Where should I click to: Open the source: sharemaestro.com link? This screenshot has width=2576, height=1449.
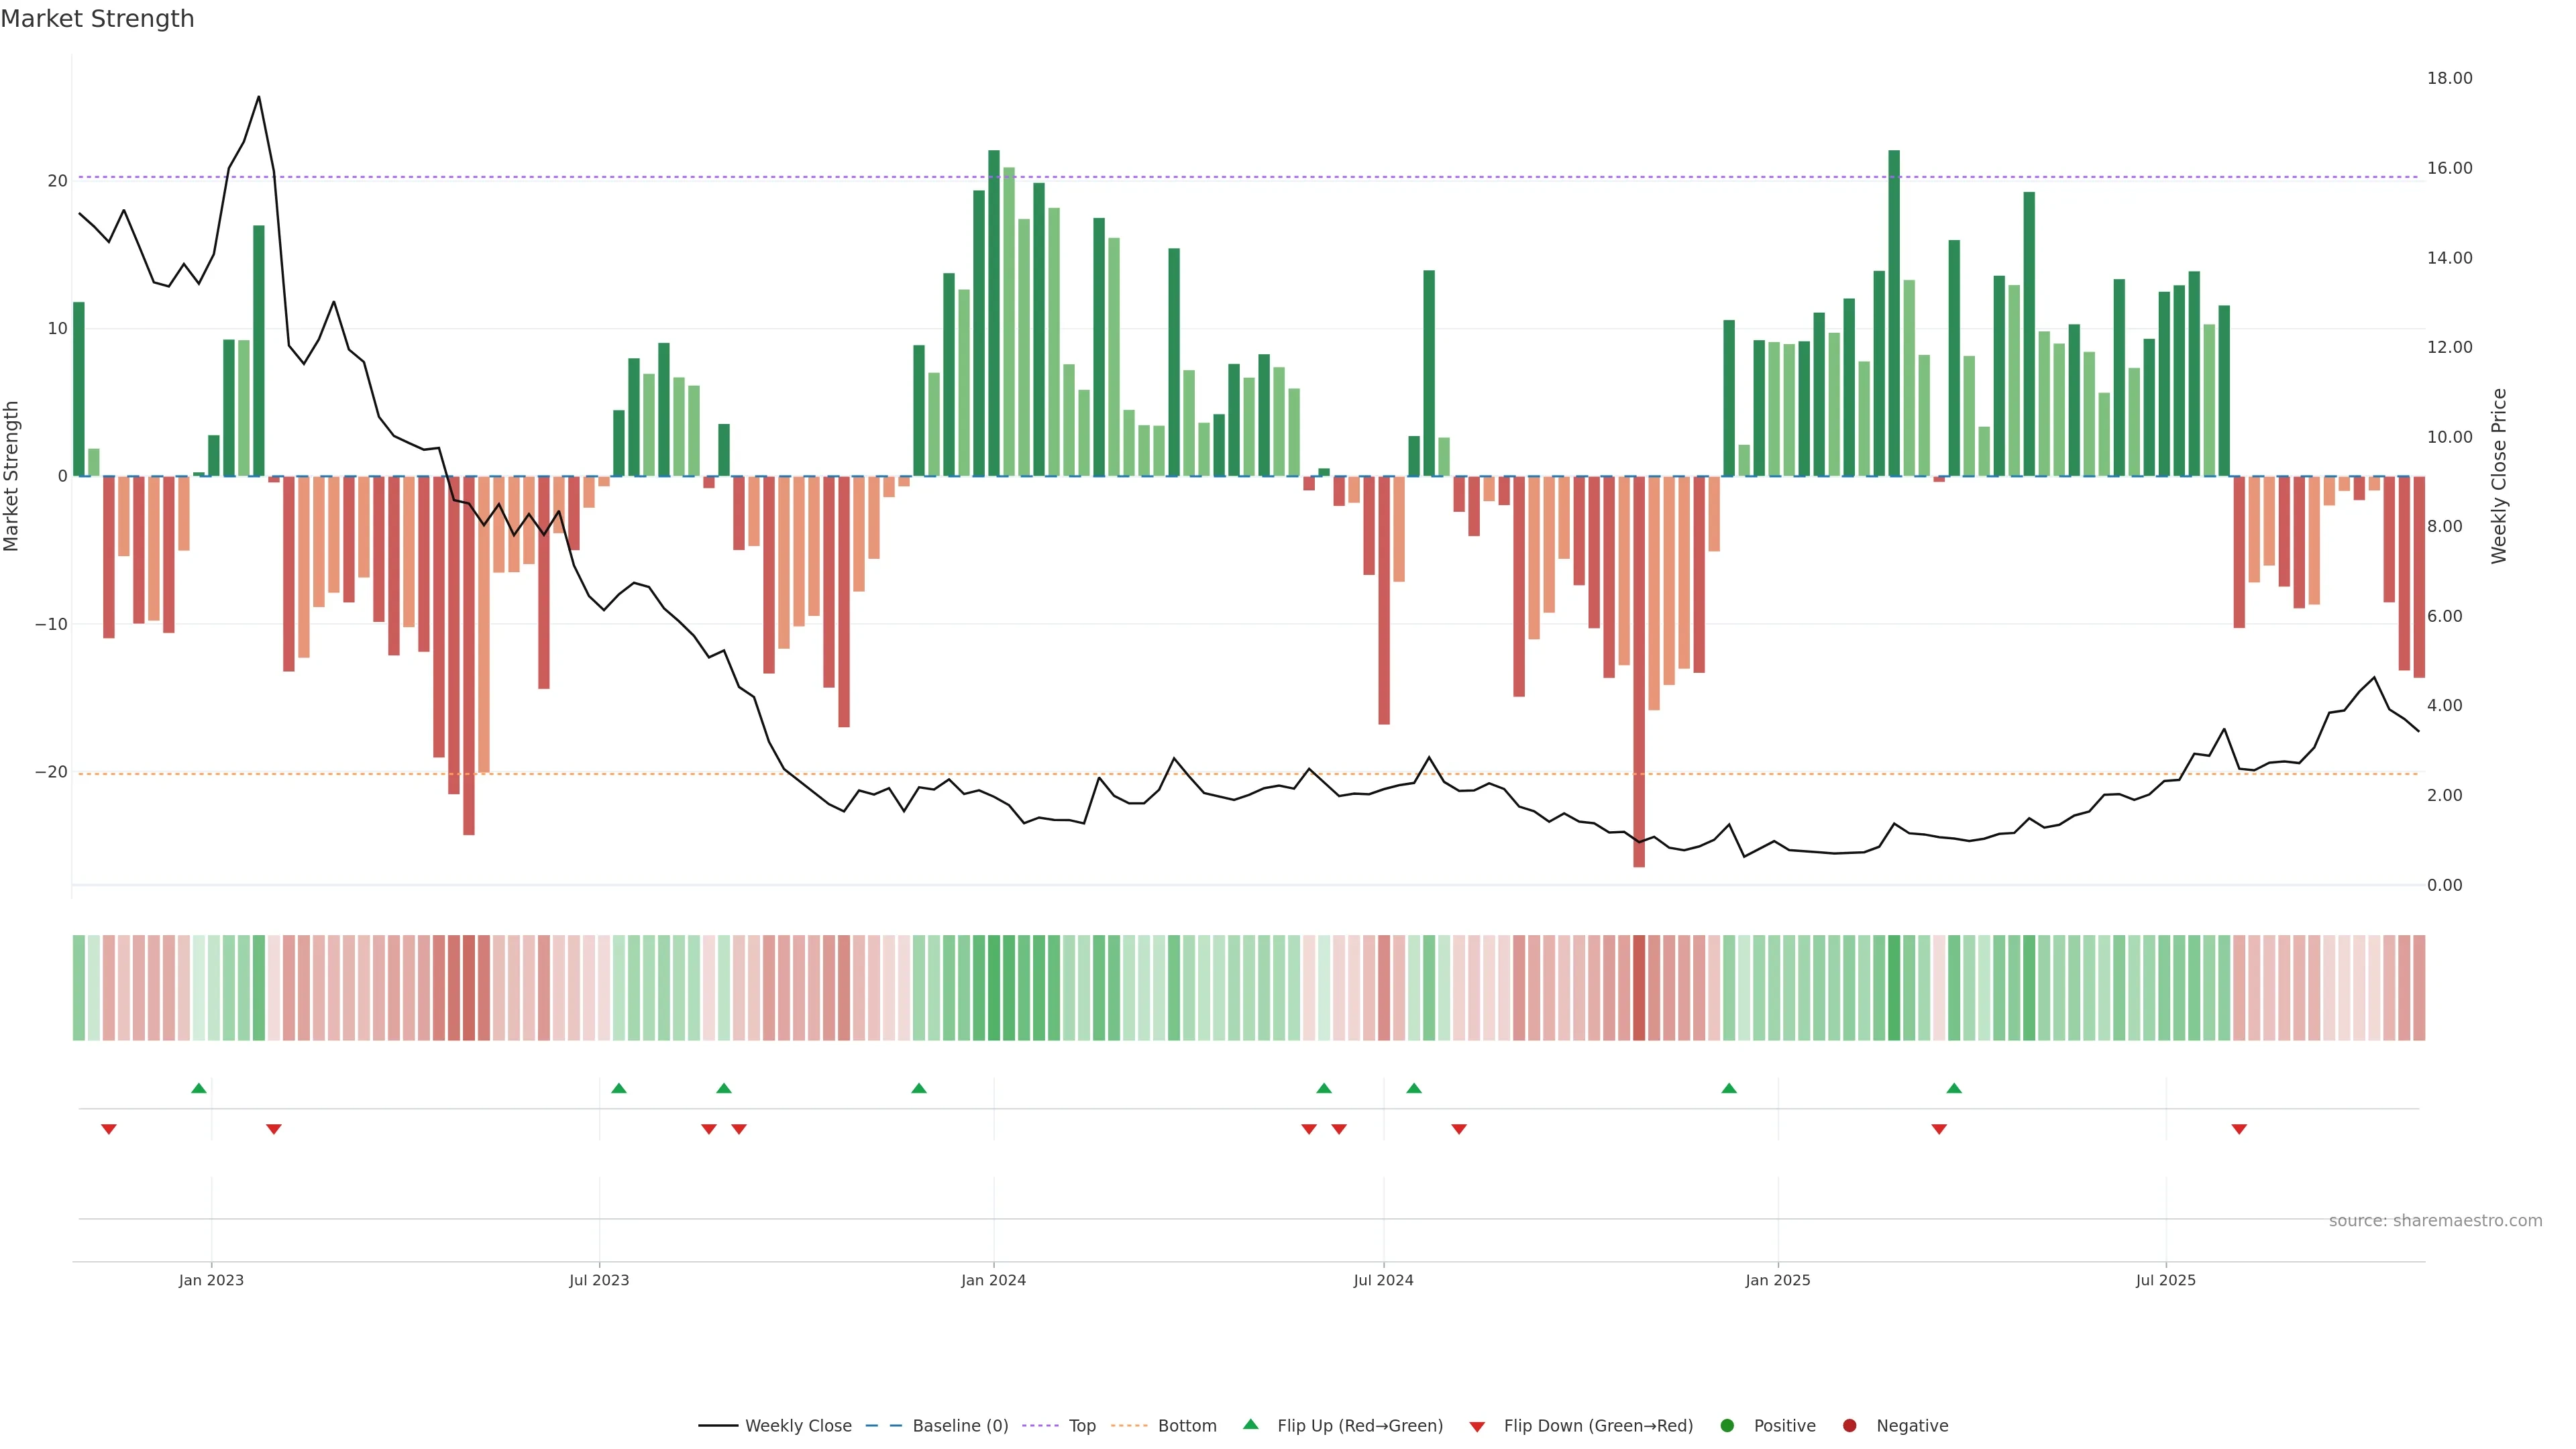pos(2435,1221)
